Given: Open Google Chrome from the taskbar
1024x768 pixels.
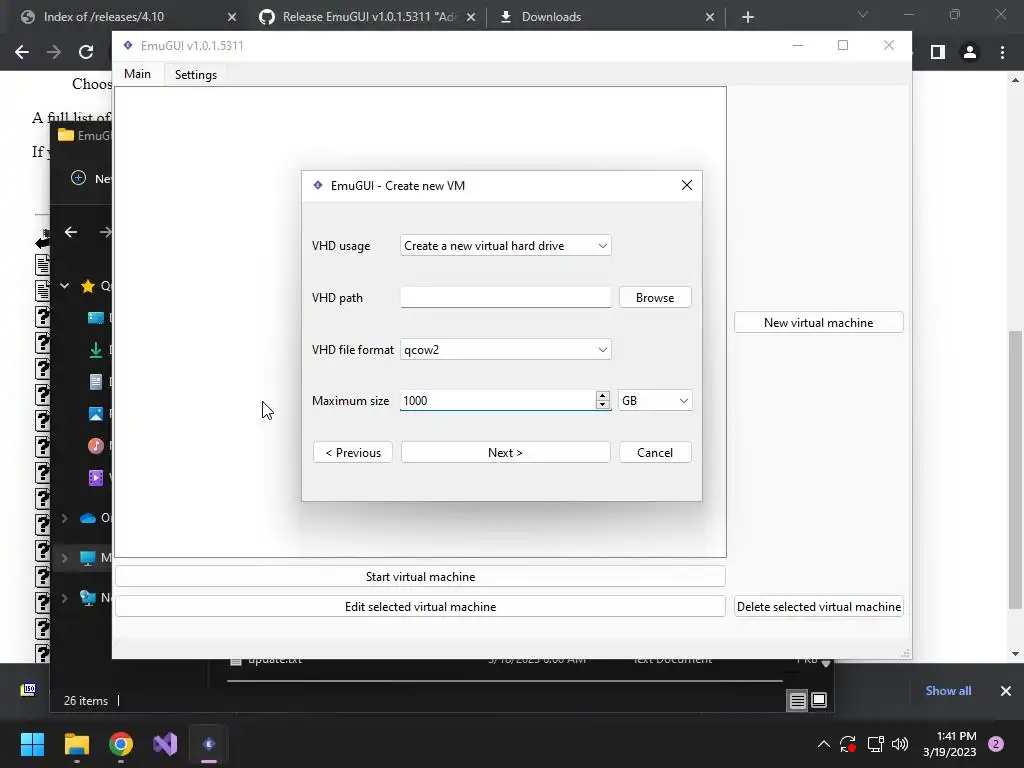Looking at the screenshot, I should pos(121,744).
